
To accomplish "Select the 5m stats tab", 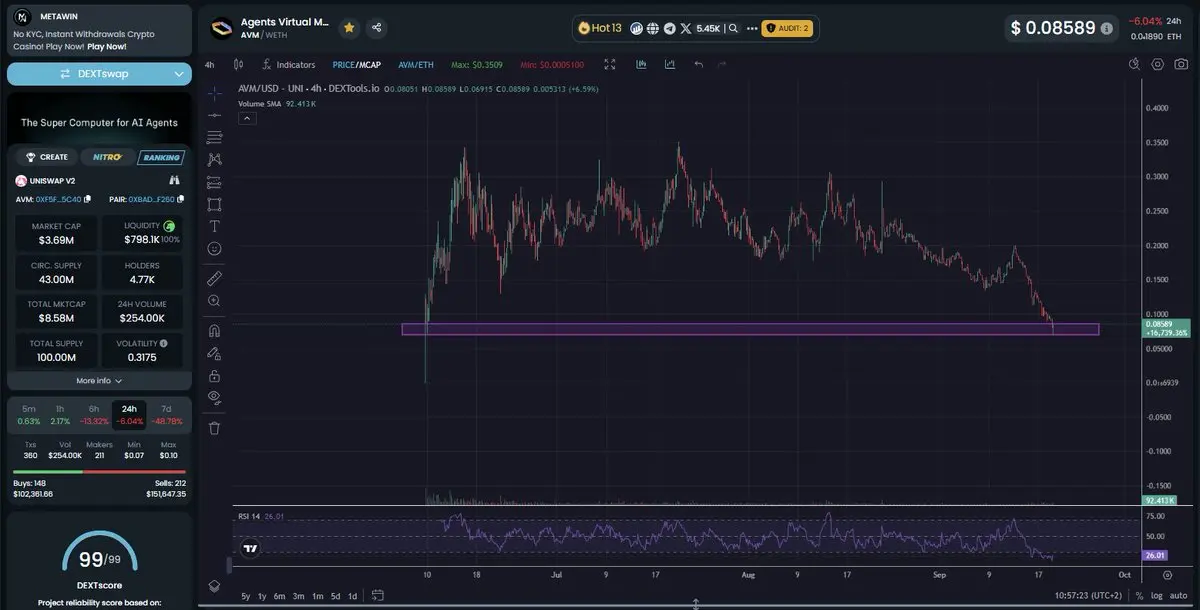I will click(28, 414).
